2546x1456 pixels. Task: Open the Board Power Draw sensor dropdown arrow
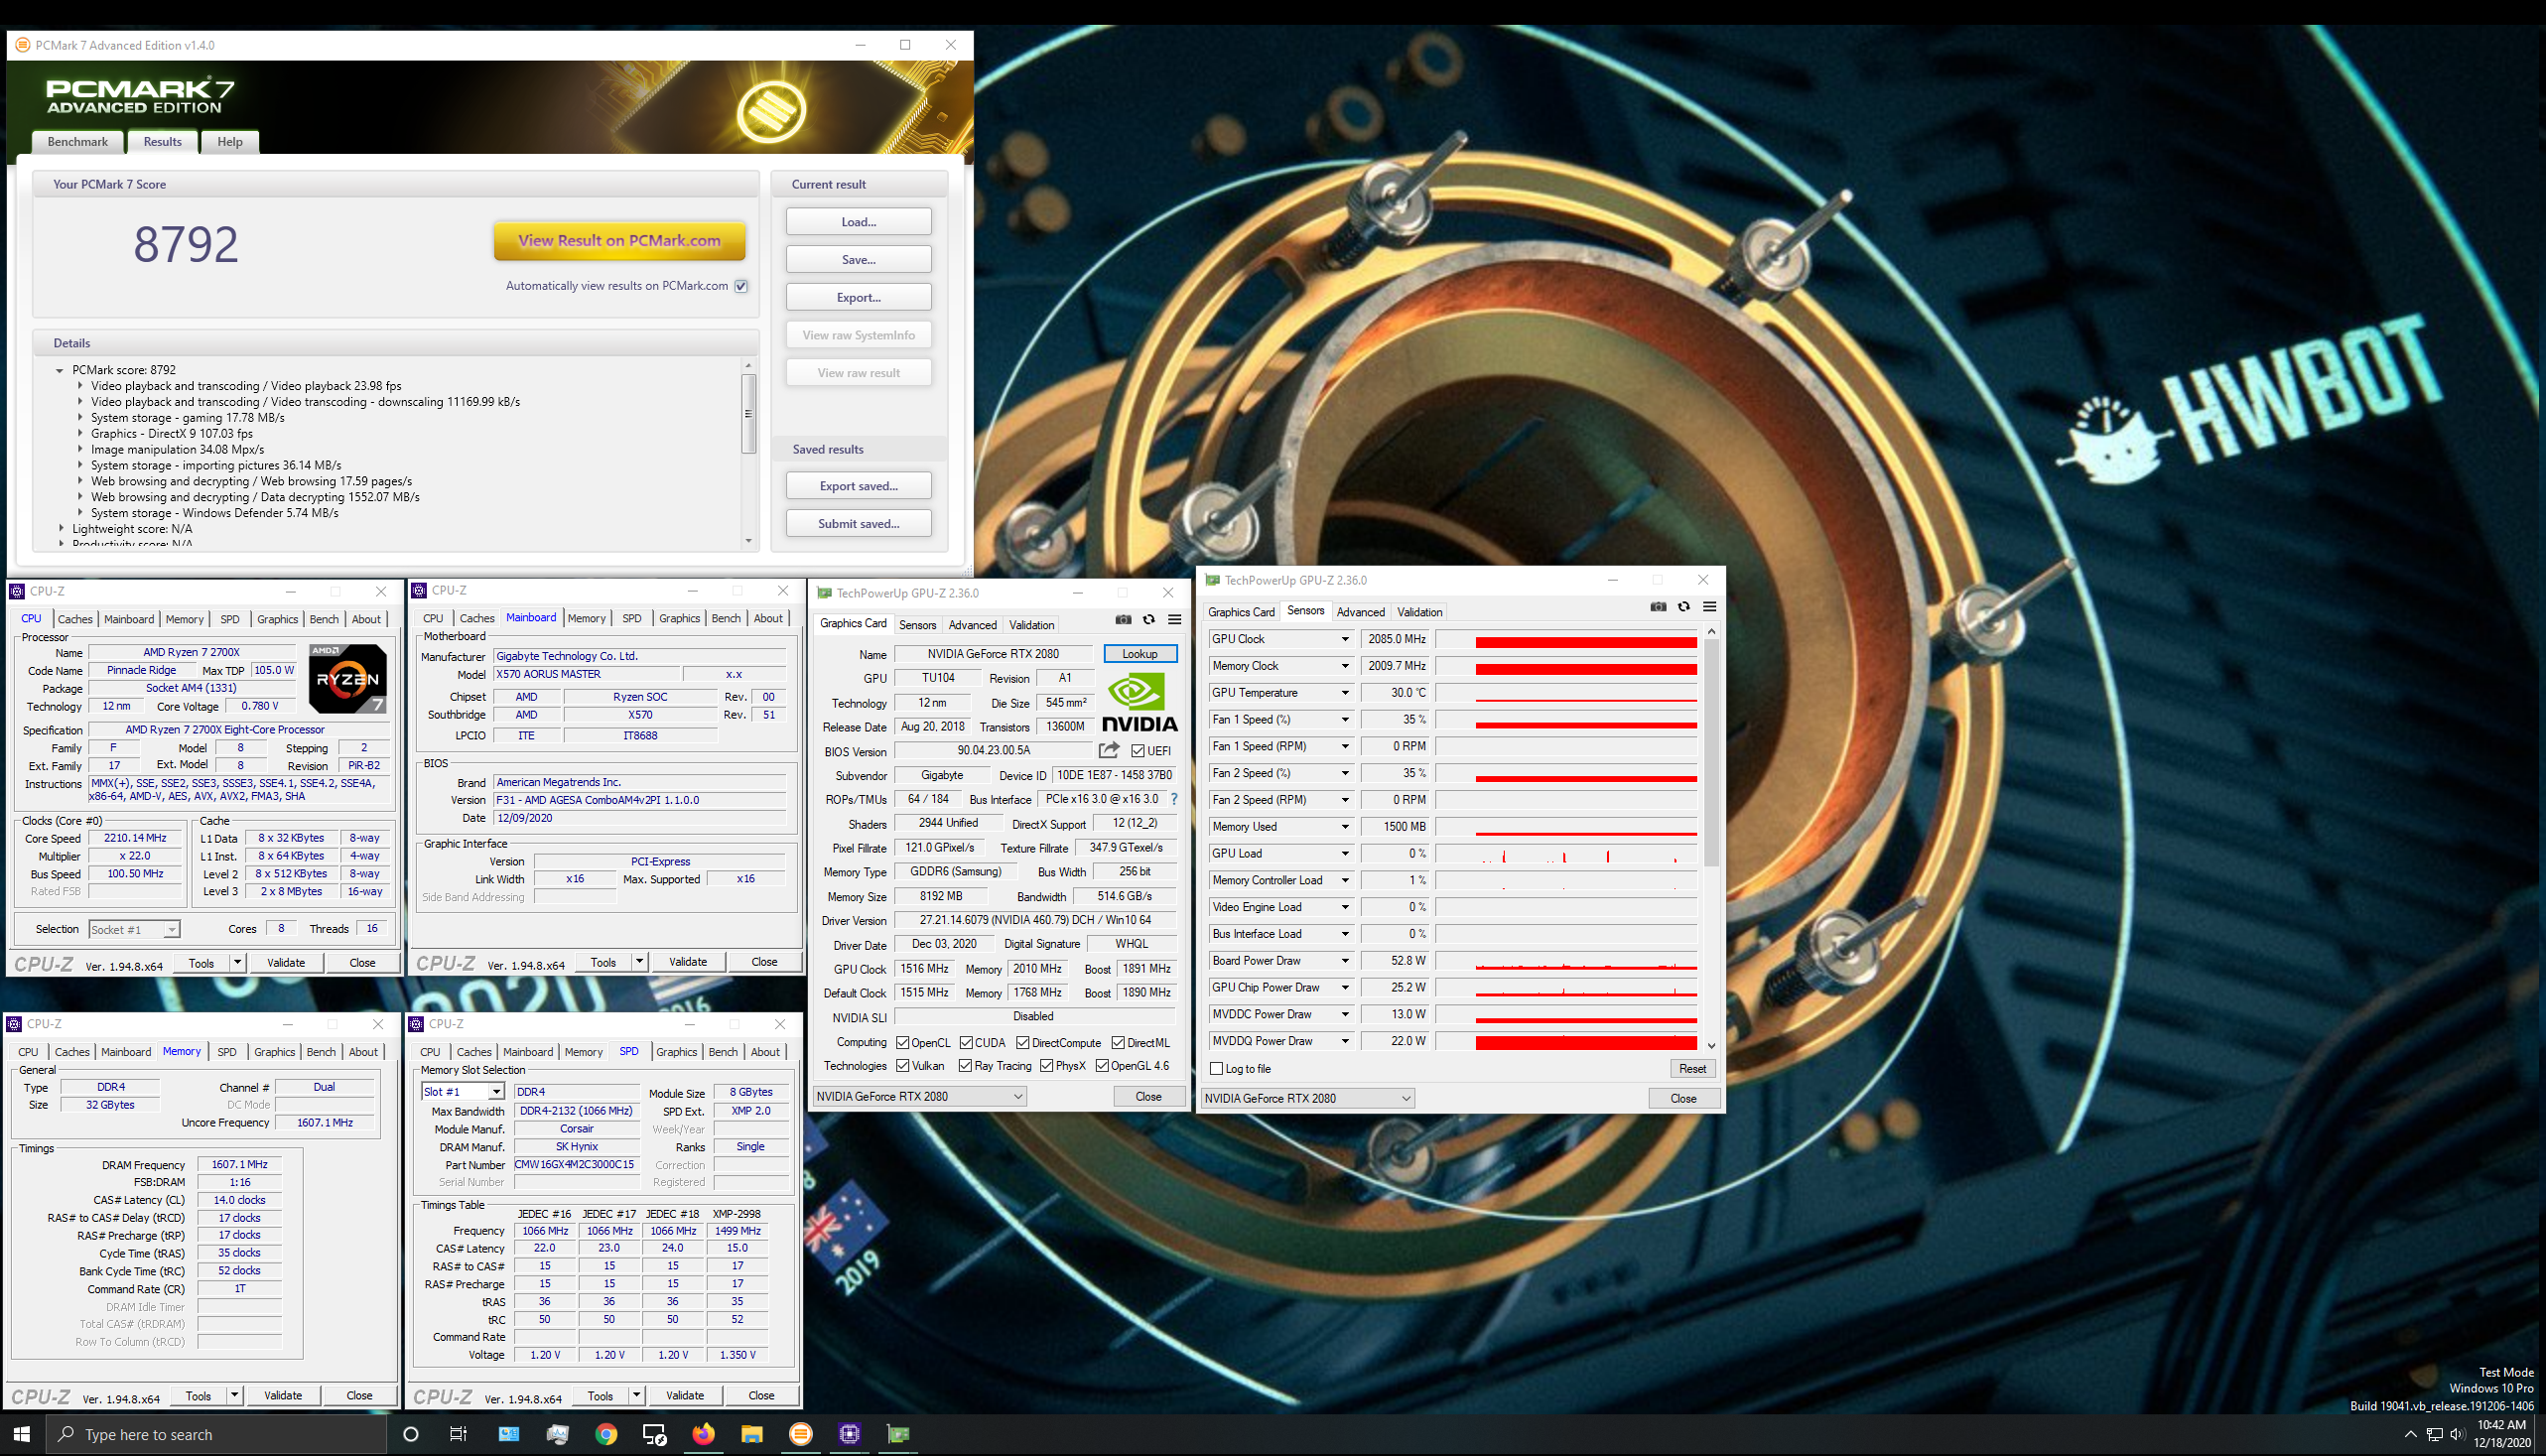(1345, 961)
